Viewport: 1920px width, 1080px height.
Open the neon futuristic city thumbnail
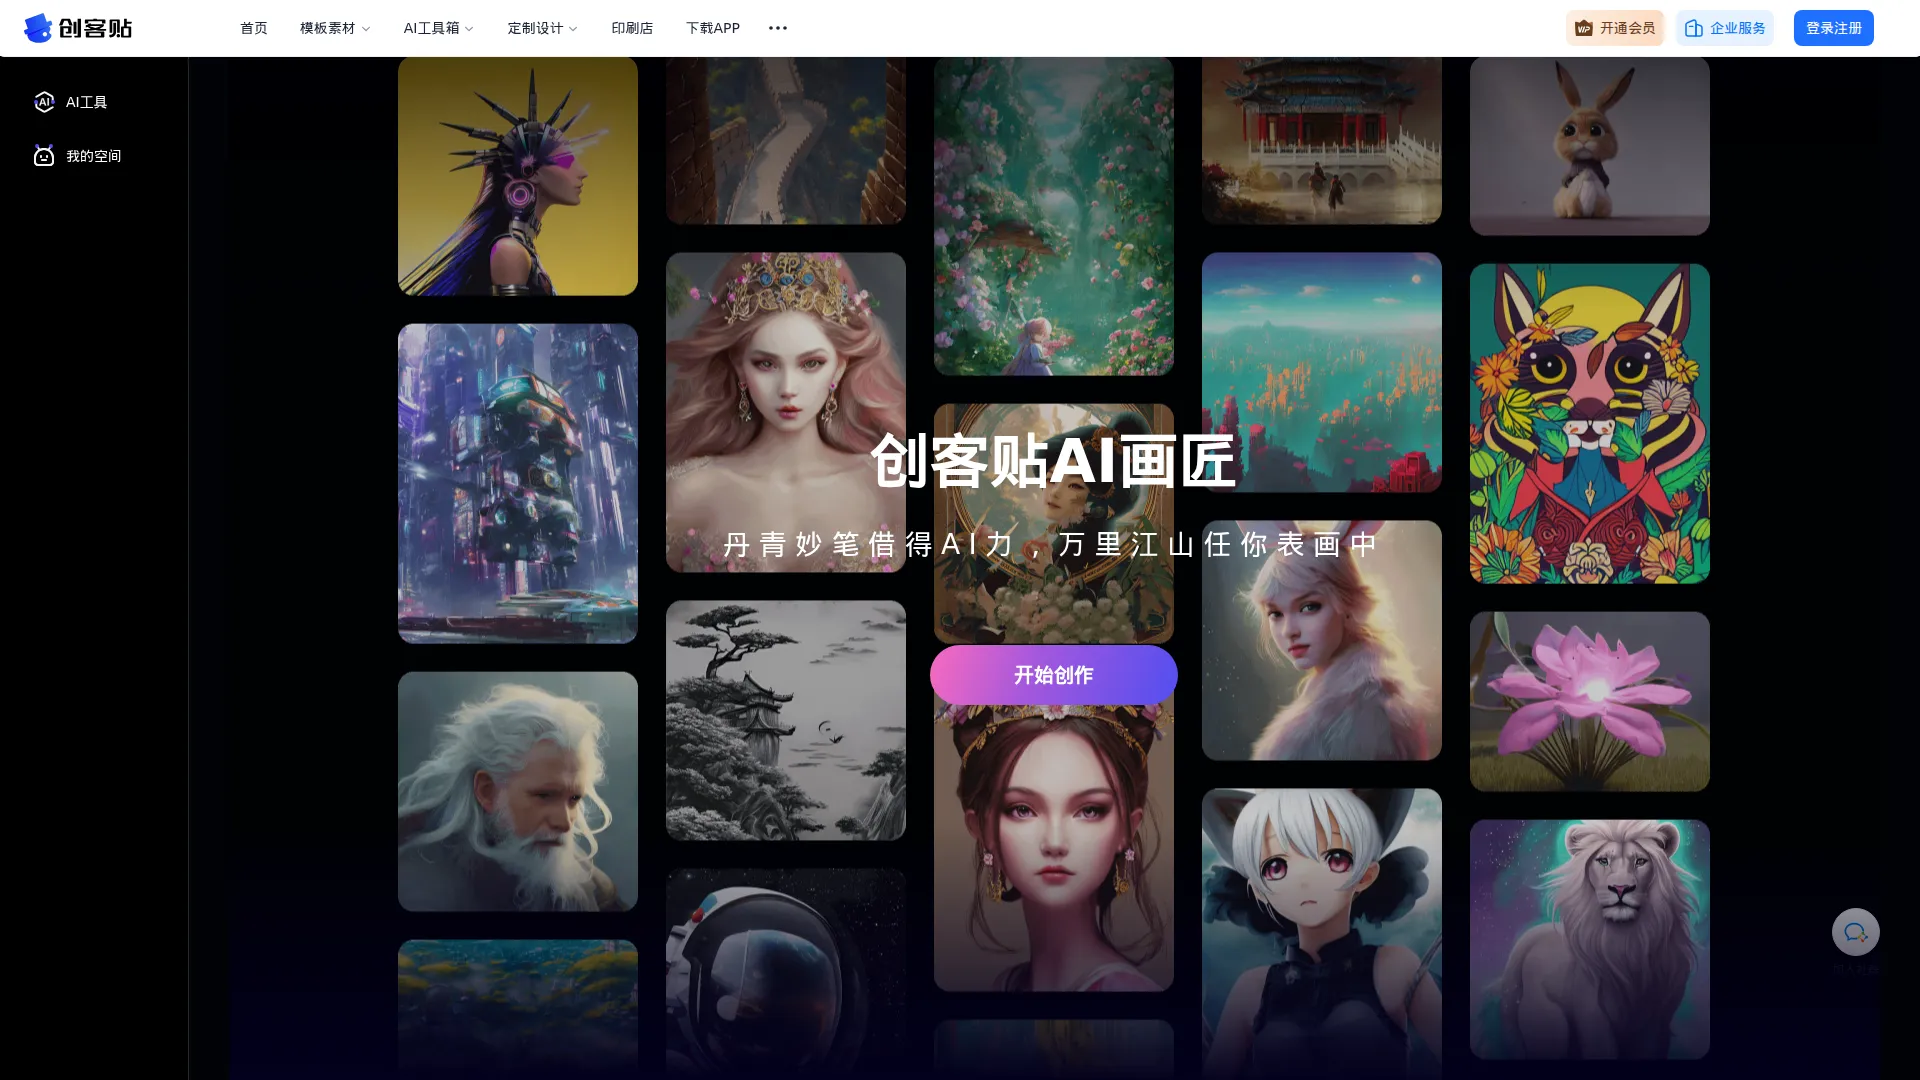coord(518,483)
